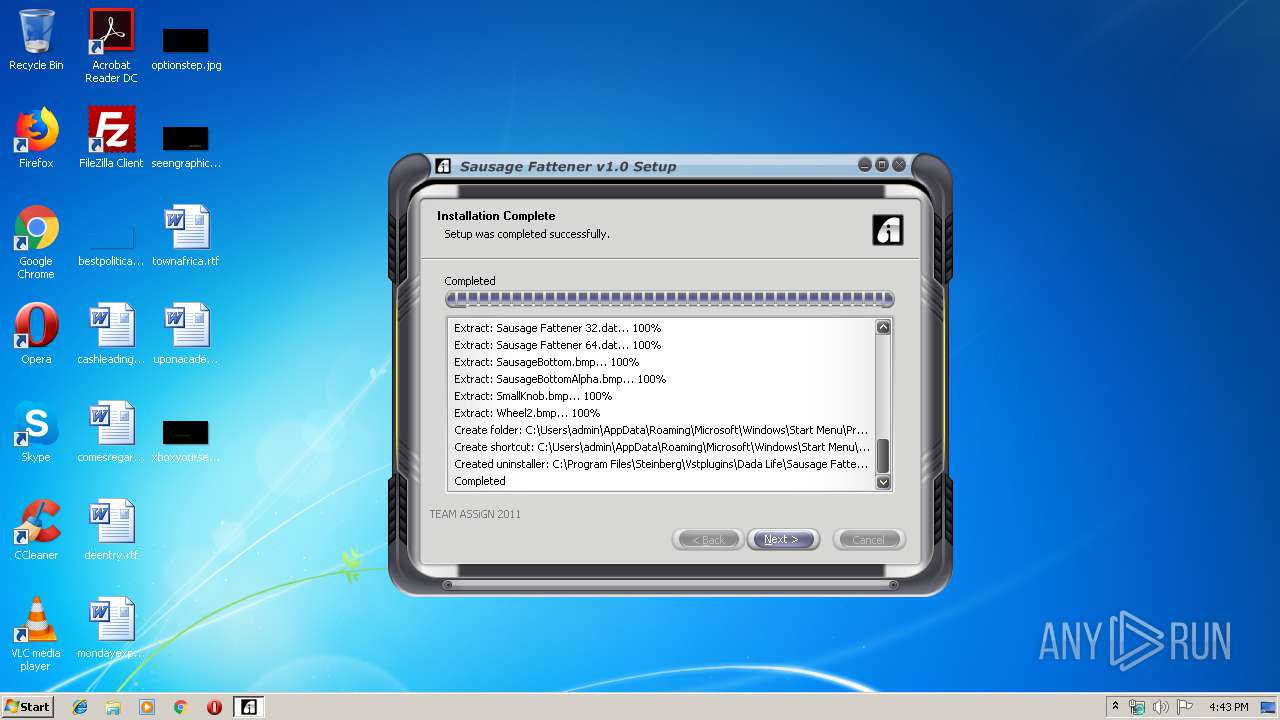Launch FileZilla Client shortcut

tap(111, 138)
